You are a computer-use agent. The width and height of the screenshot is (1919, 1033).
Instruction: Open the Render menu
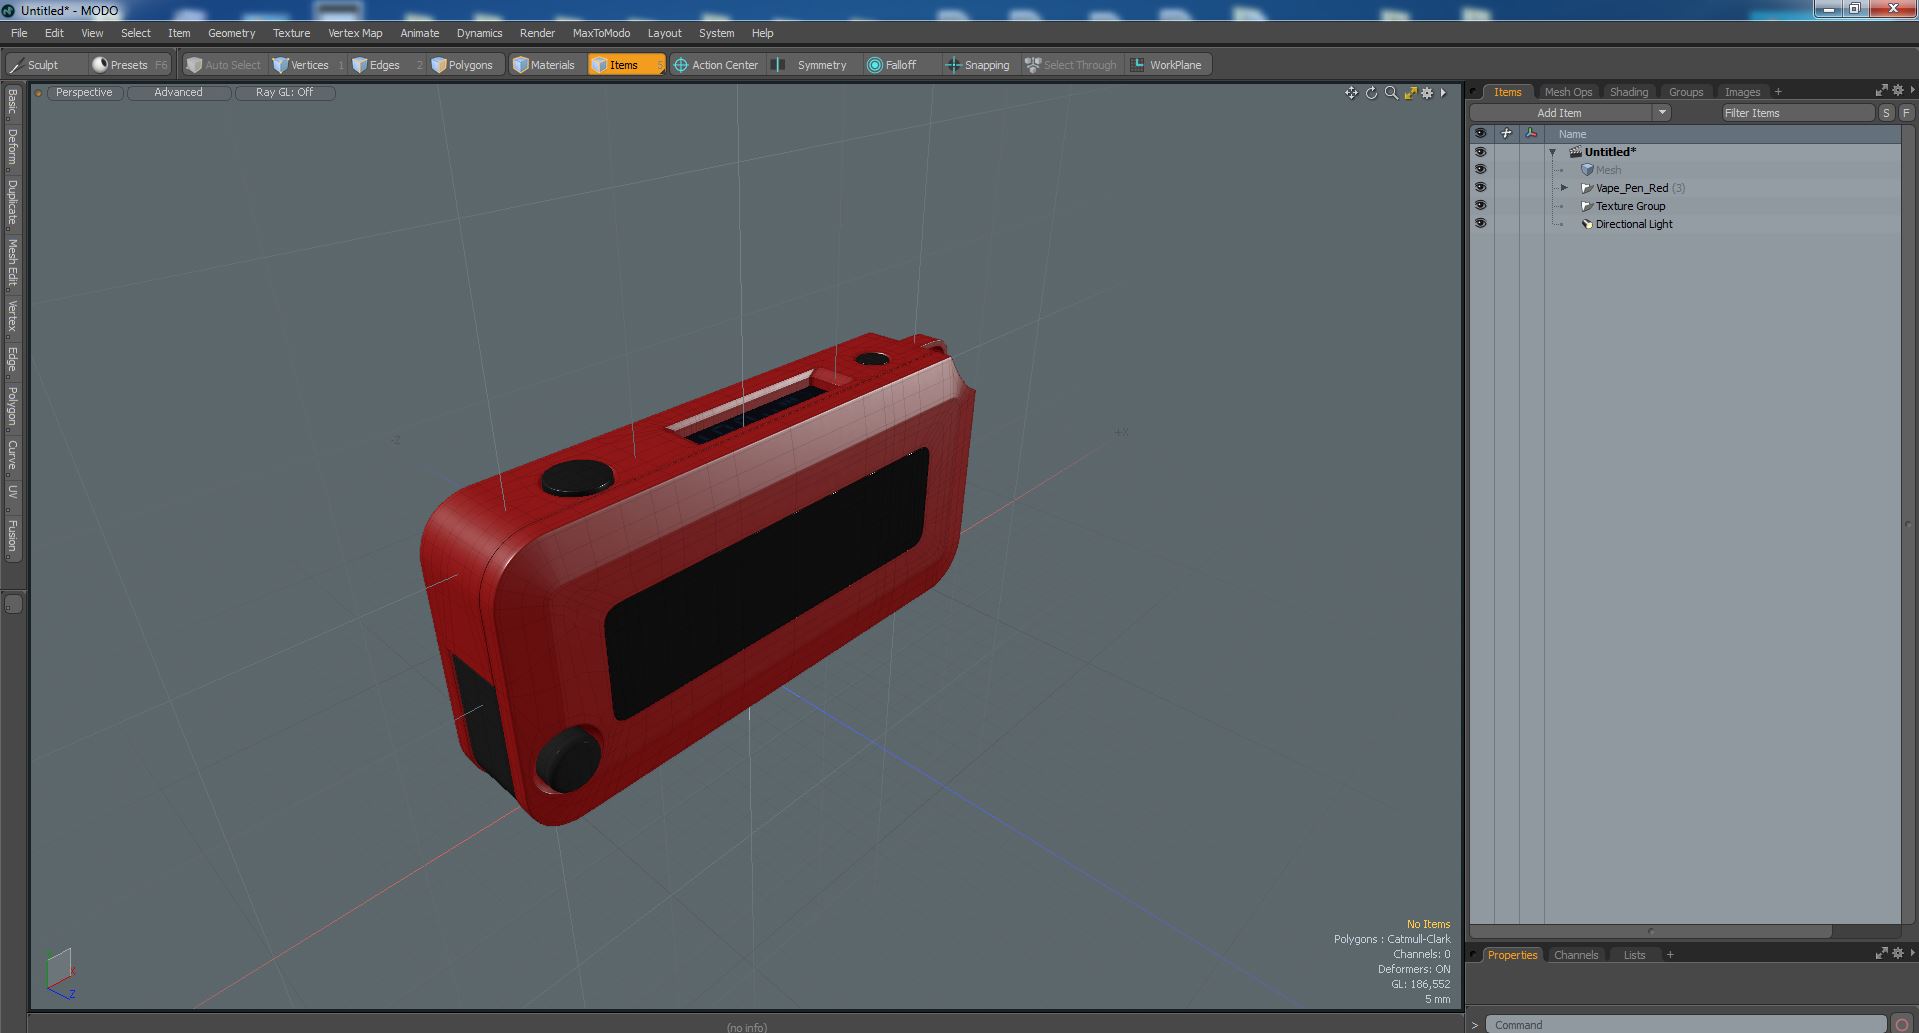(x=537, y=33)
